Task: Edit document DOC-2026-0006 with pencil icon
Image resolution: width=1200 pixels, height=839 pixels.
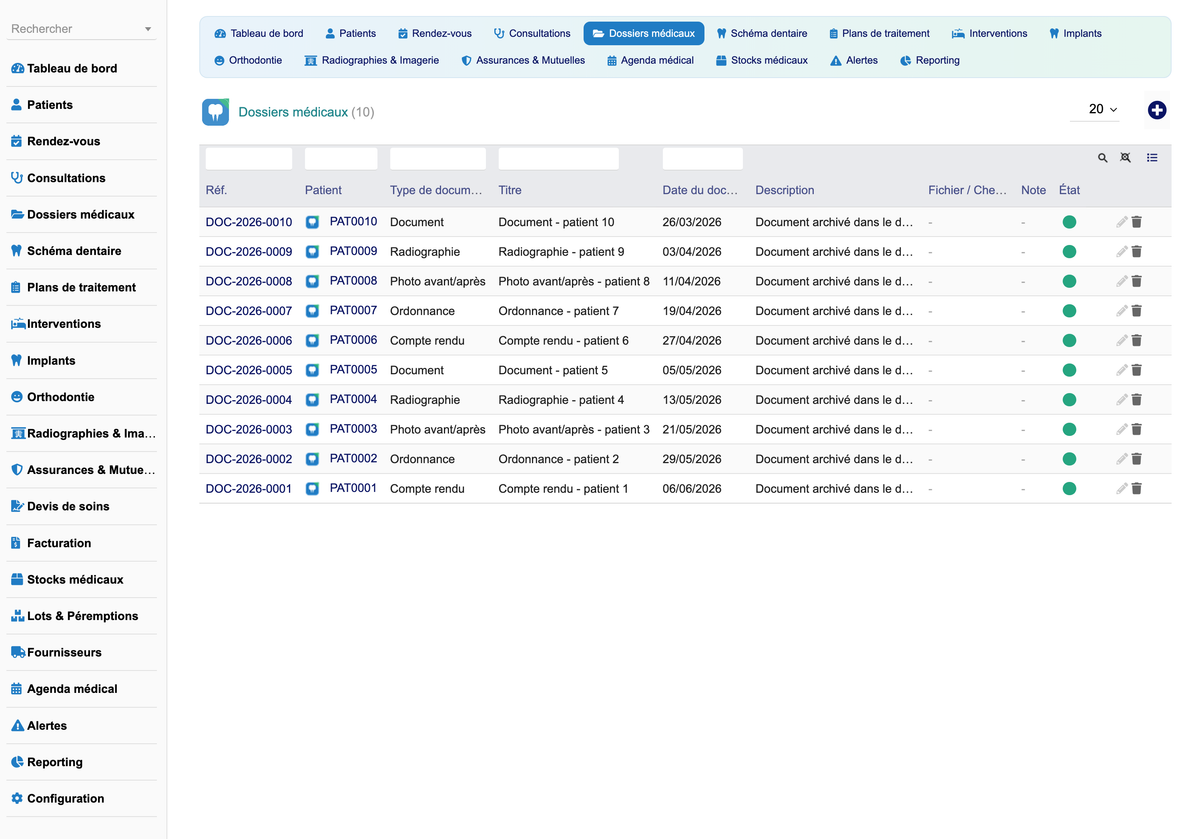Action: point(1122,341)
